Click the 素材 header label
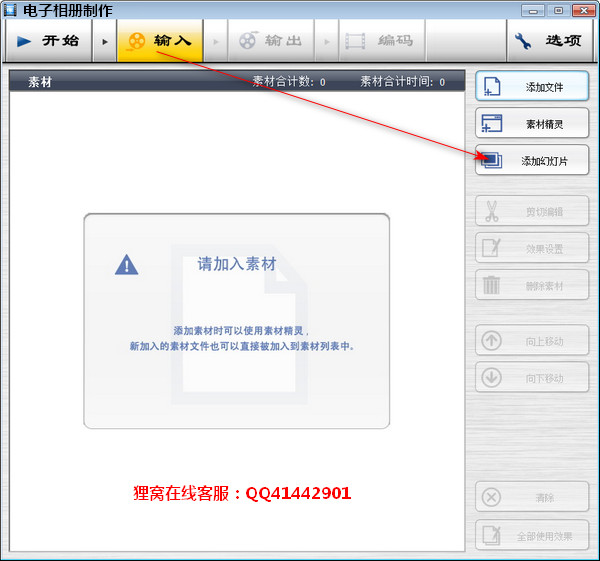Image resolution: width=600 pixels, height=561 pixels. point(40,82)
